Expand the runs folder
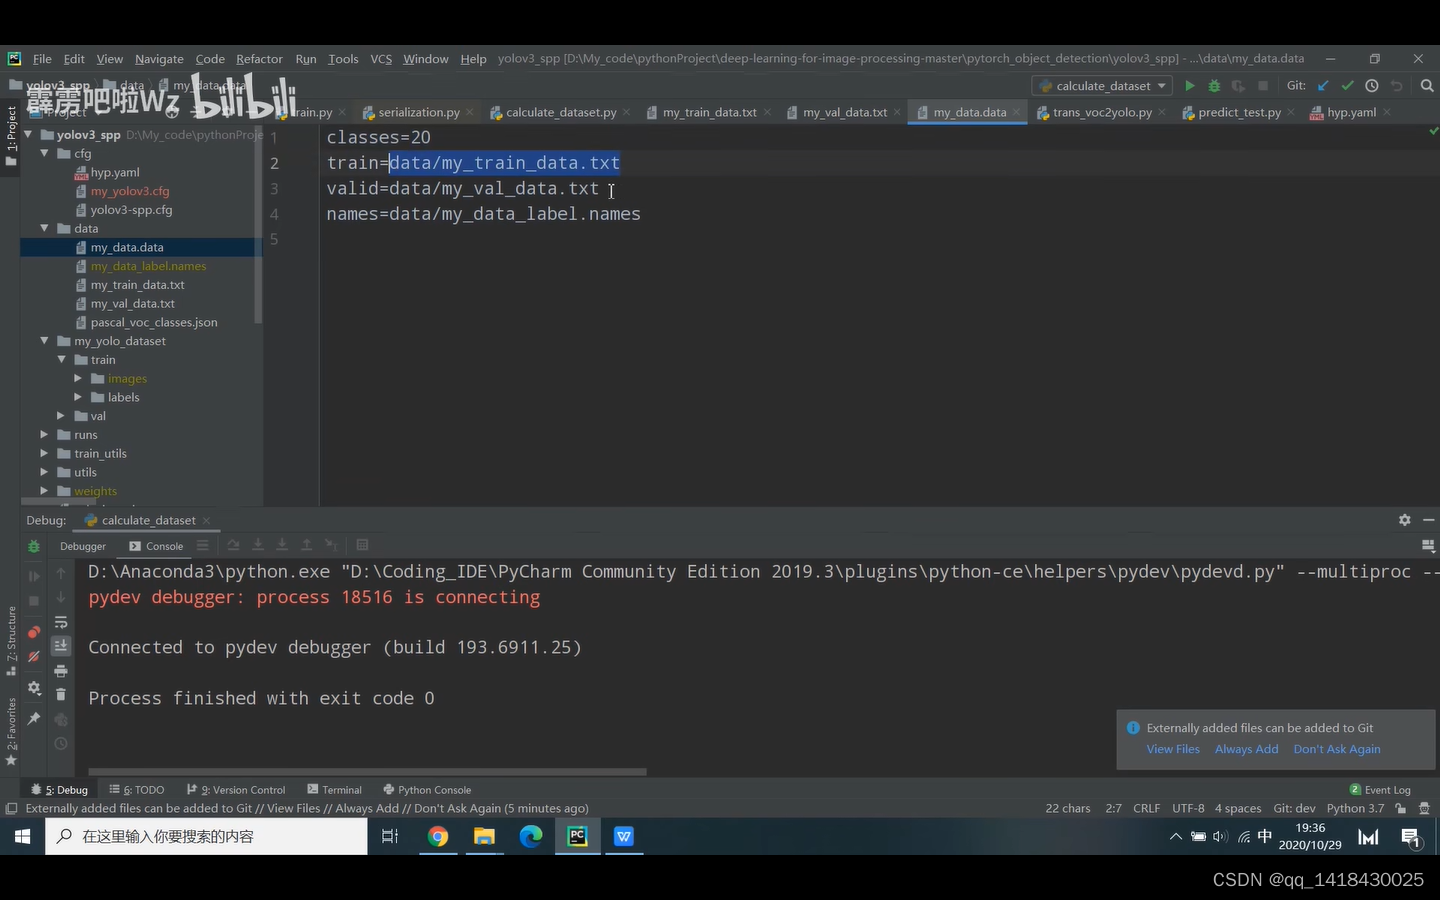The height and width of the screenshot is (900, 1440). coord(44,434)
